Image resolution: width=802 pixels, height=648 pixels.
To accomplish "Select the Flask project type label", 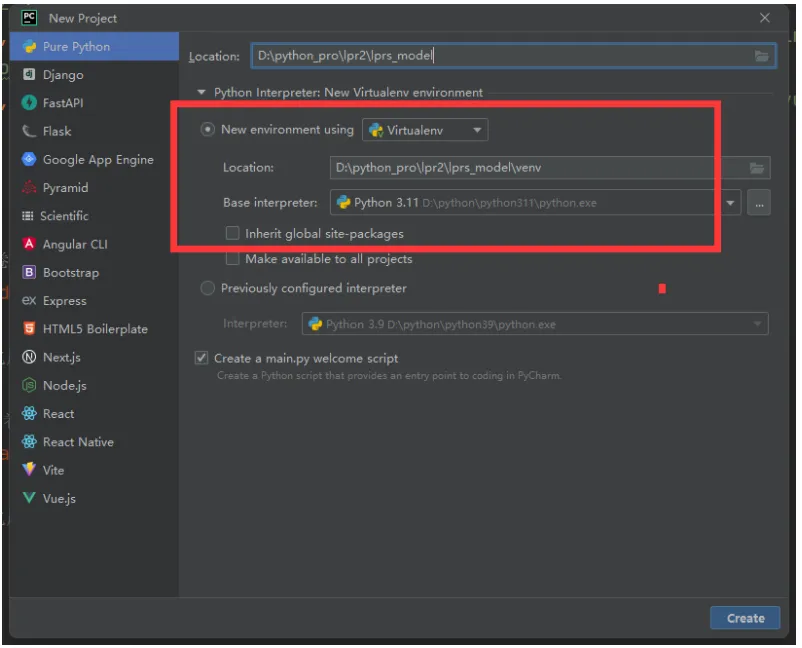I will point(57,131).
